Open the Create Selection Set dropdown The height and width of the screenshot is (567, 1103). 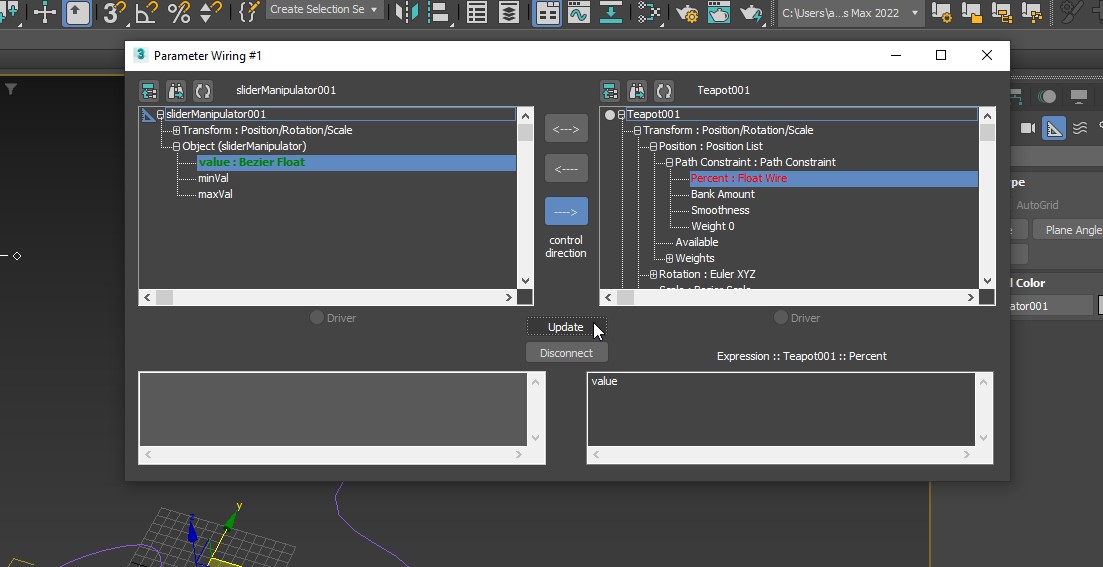point(374,10)
